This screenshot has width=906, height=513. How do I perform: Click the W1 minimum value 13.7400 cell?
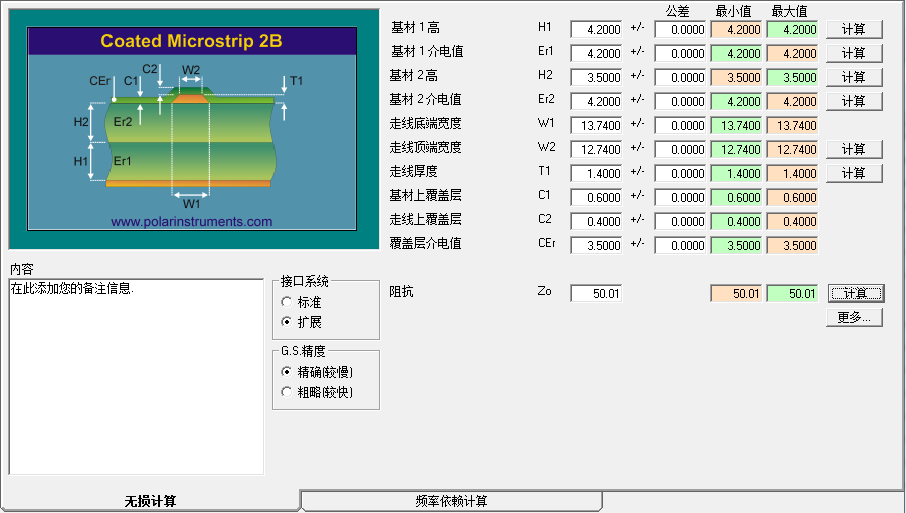[736, 125]
